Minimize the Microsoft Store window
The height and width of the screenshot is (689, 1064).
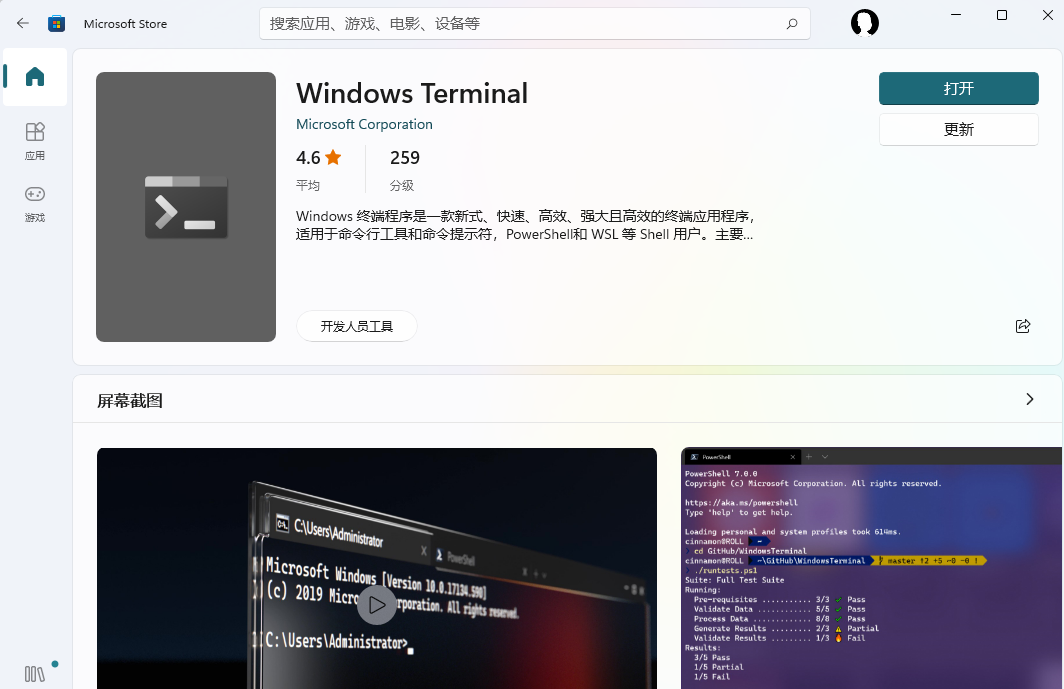[956, 15]
